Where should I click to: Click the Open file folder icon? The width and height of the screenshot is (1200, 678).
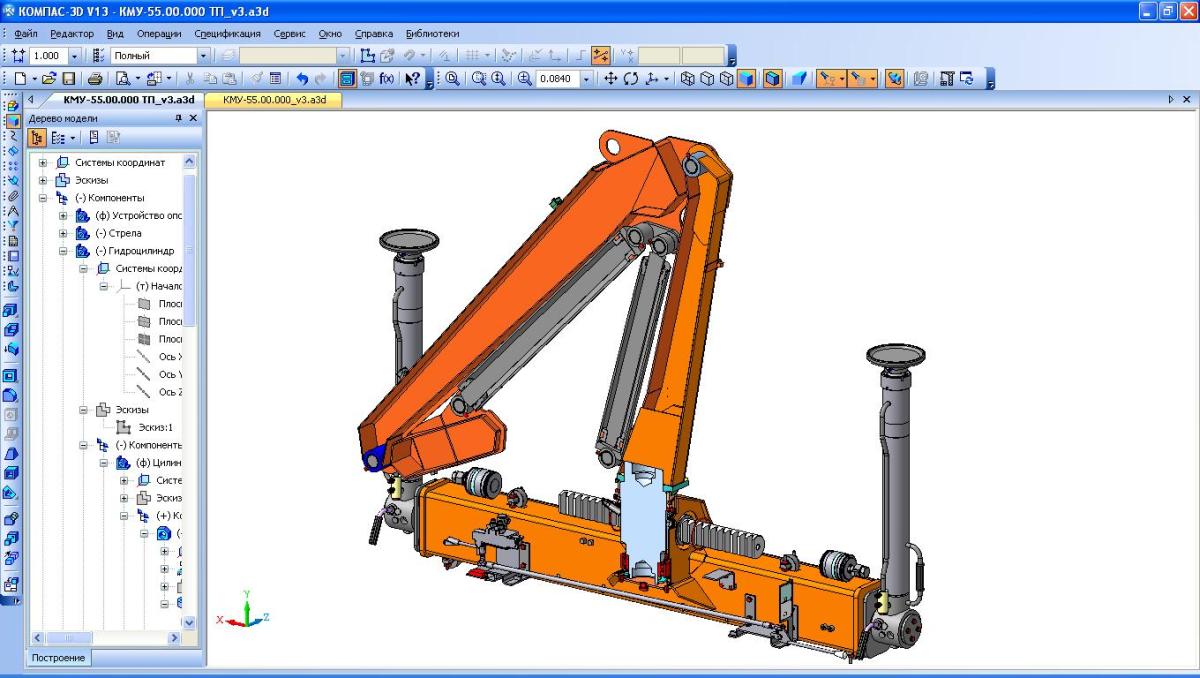click(x=50, y=79)
